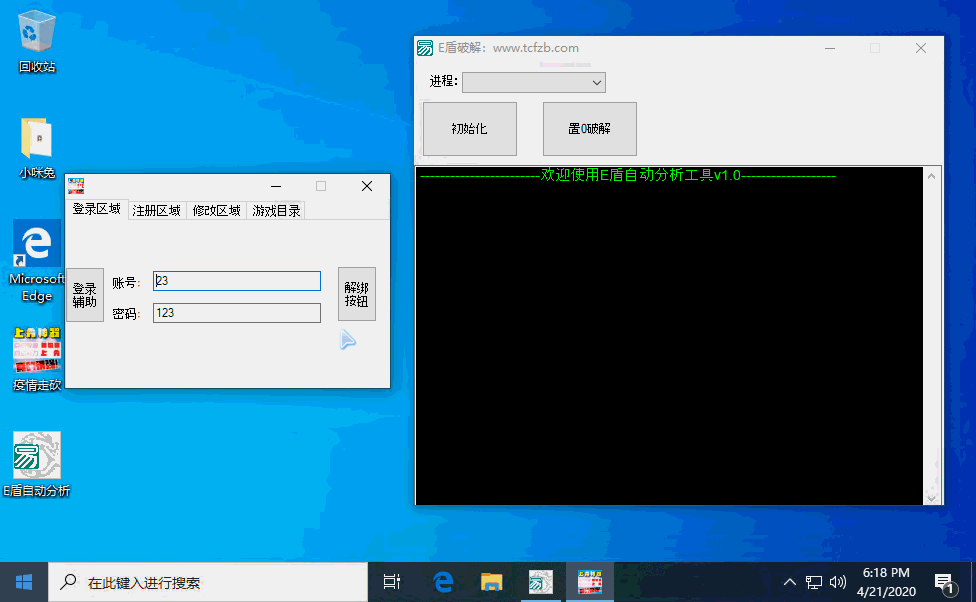Show hidden system tray icons
Image resolution: width=976 pixels, height=602 pixels.
[789, 582]
